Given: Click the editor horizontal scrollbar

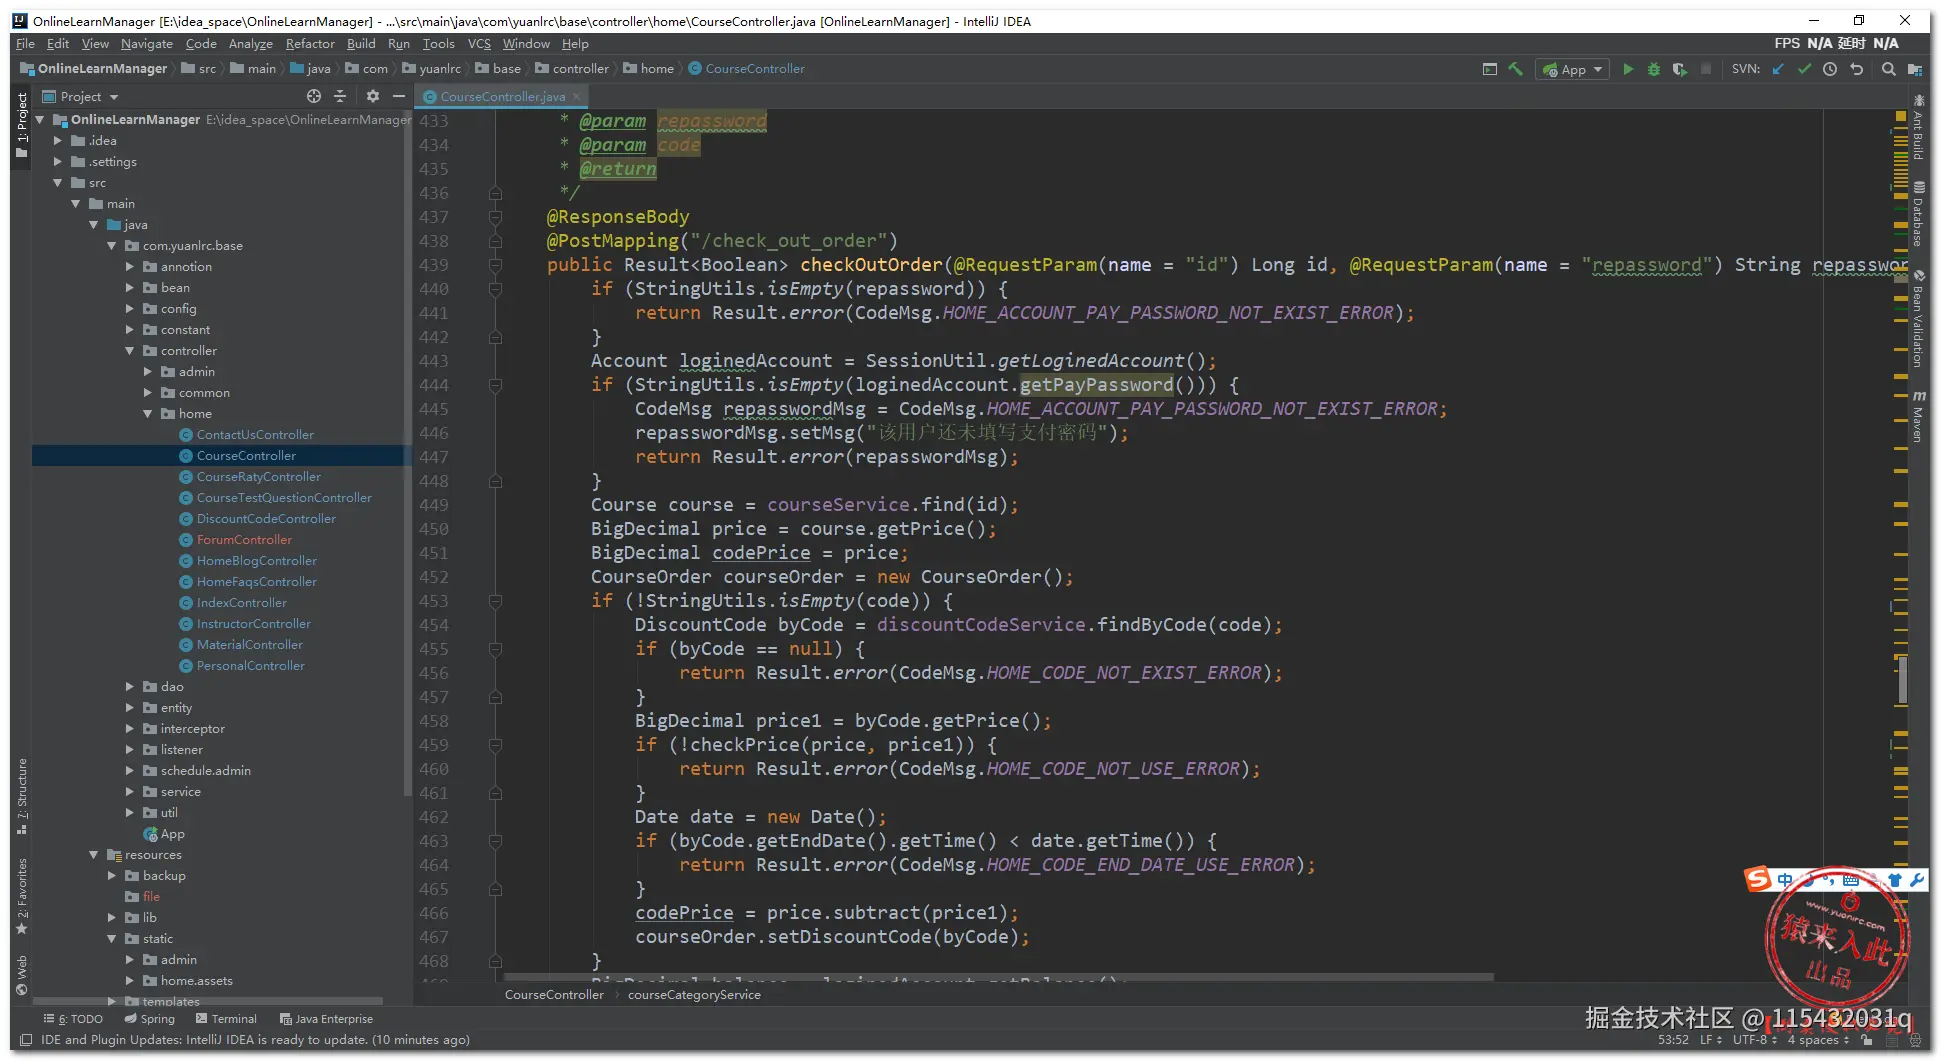Looking at the screenshot, I should coord(998,977).
